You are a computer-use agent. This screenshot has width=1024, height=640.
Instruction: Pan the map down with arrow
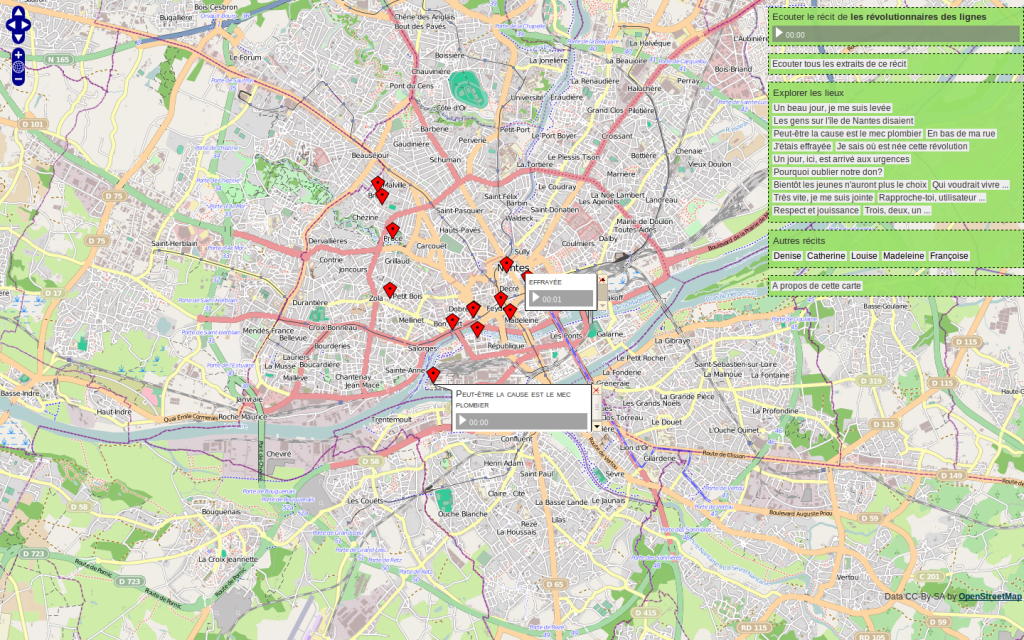coord(21,37)
